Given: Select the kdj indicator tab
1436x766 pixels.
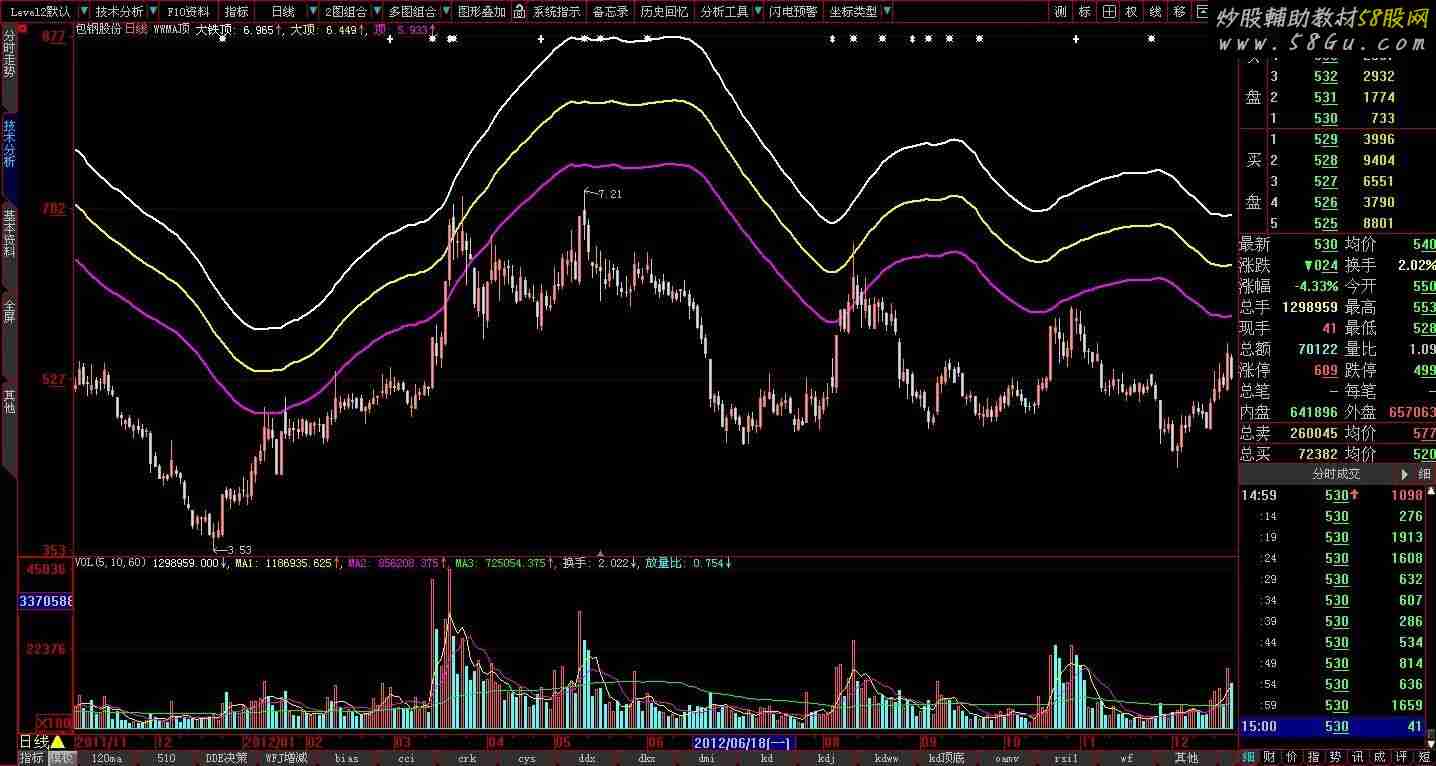Looking at the screenshot, I should click(826, 758).
